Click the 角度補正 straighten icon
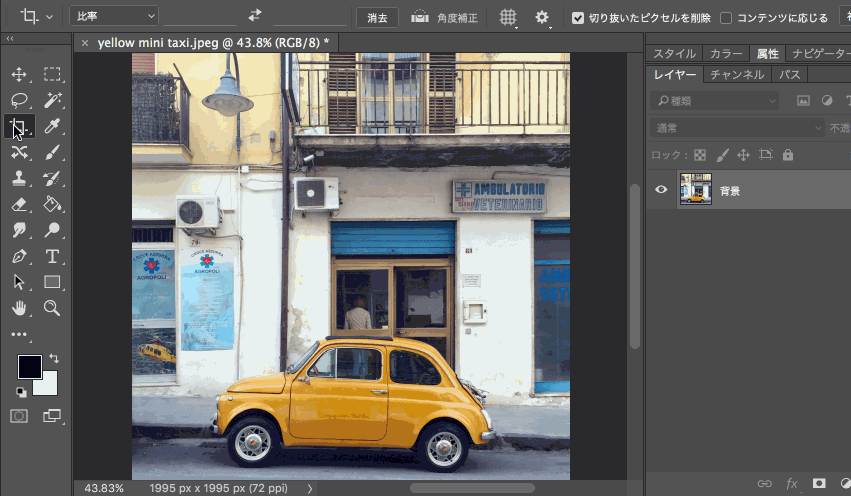Viewport: 851px width, 496px height. (421, 17)
